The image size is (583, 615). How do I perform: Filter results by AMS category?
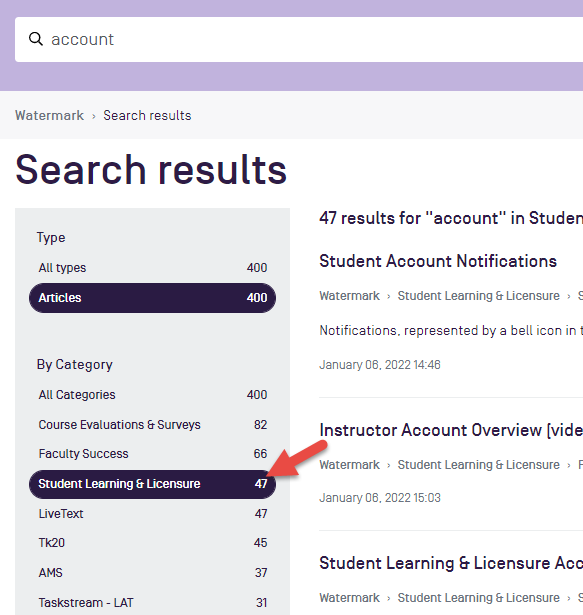[152, 573]
